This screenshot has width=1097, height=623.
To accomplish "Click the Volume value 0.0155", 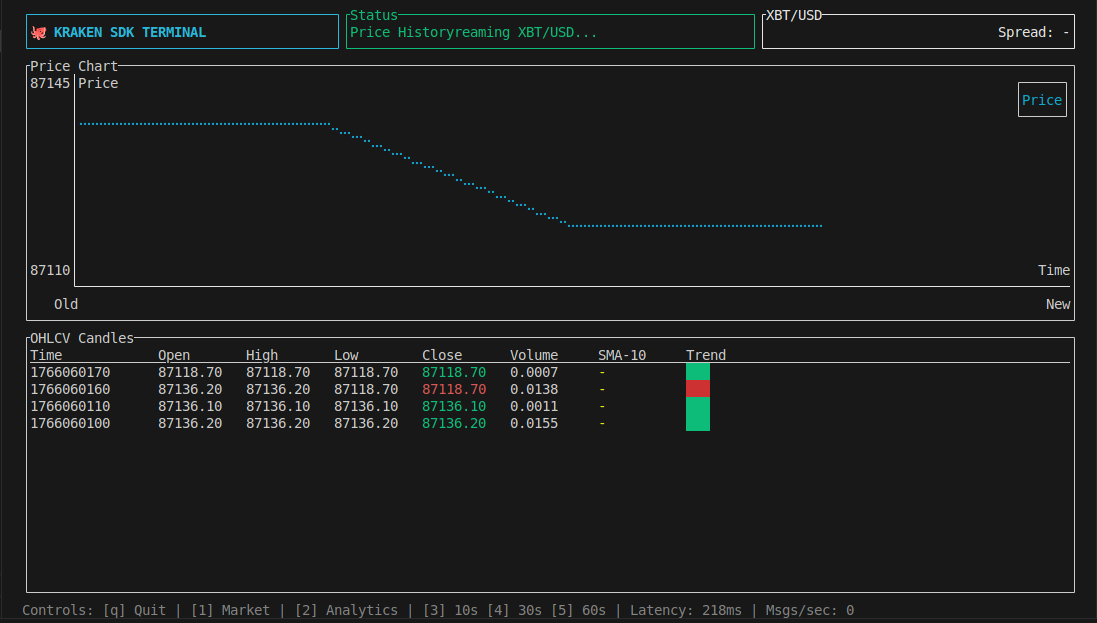I will (x=534, y=424).
